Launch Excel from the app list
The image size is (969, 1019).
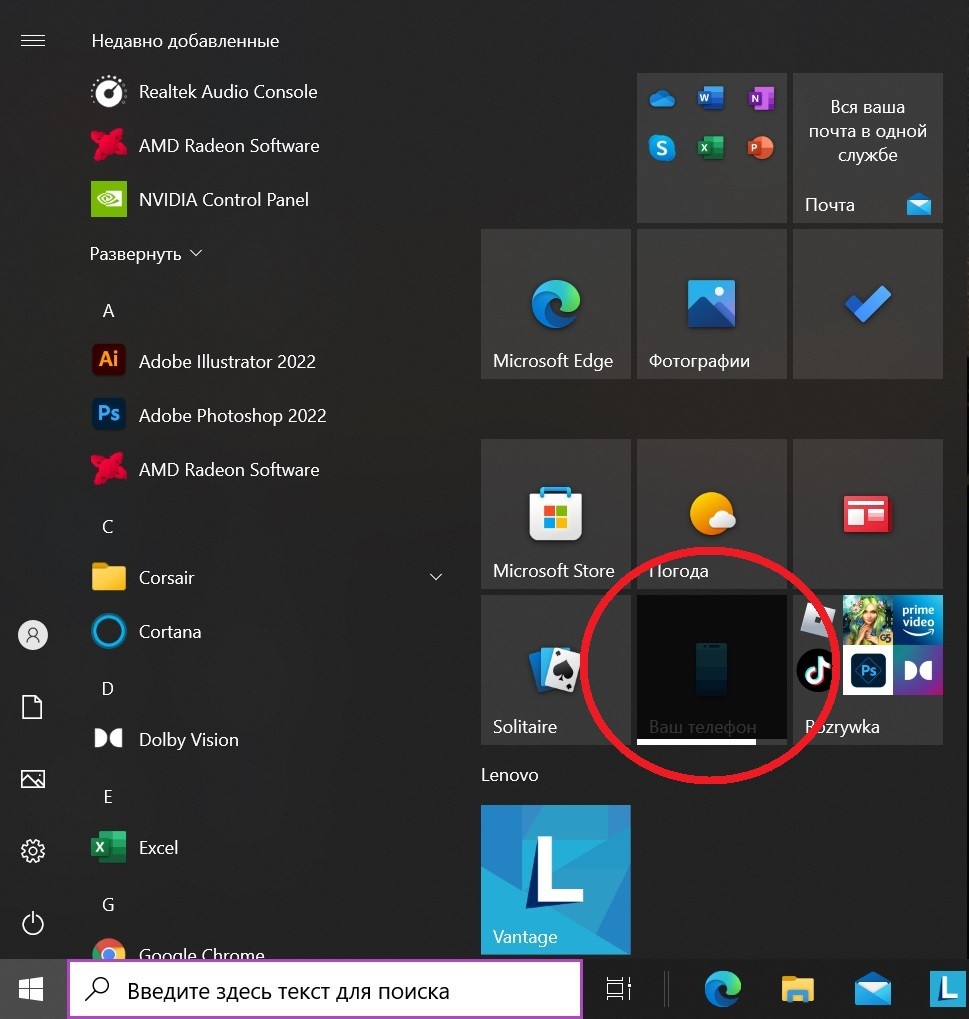(135, 847)
